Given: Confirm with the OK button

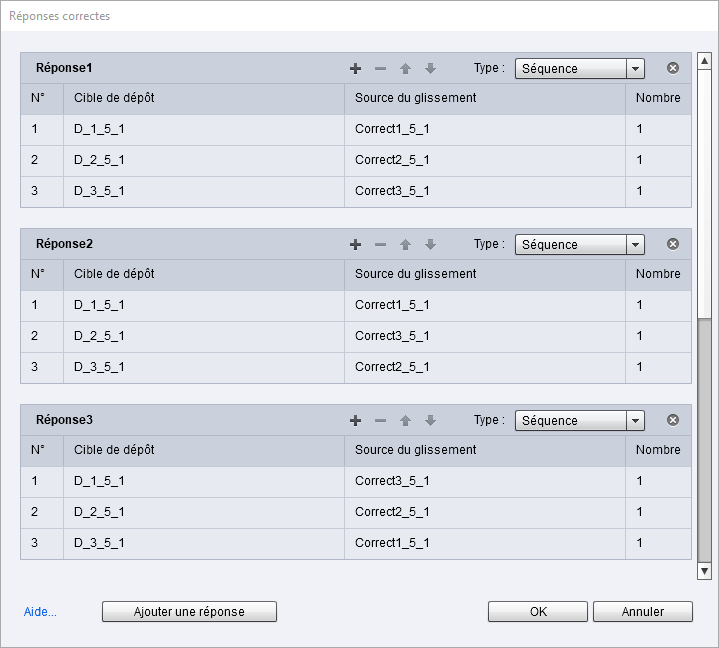Looking at the screenshot, I should [538, 611].
